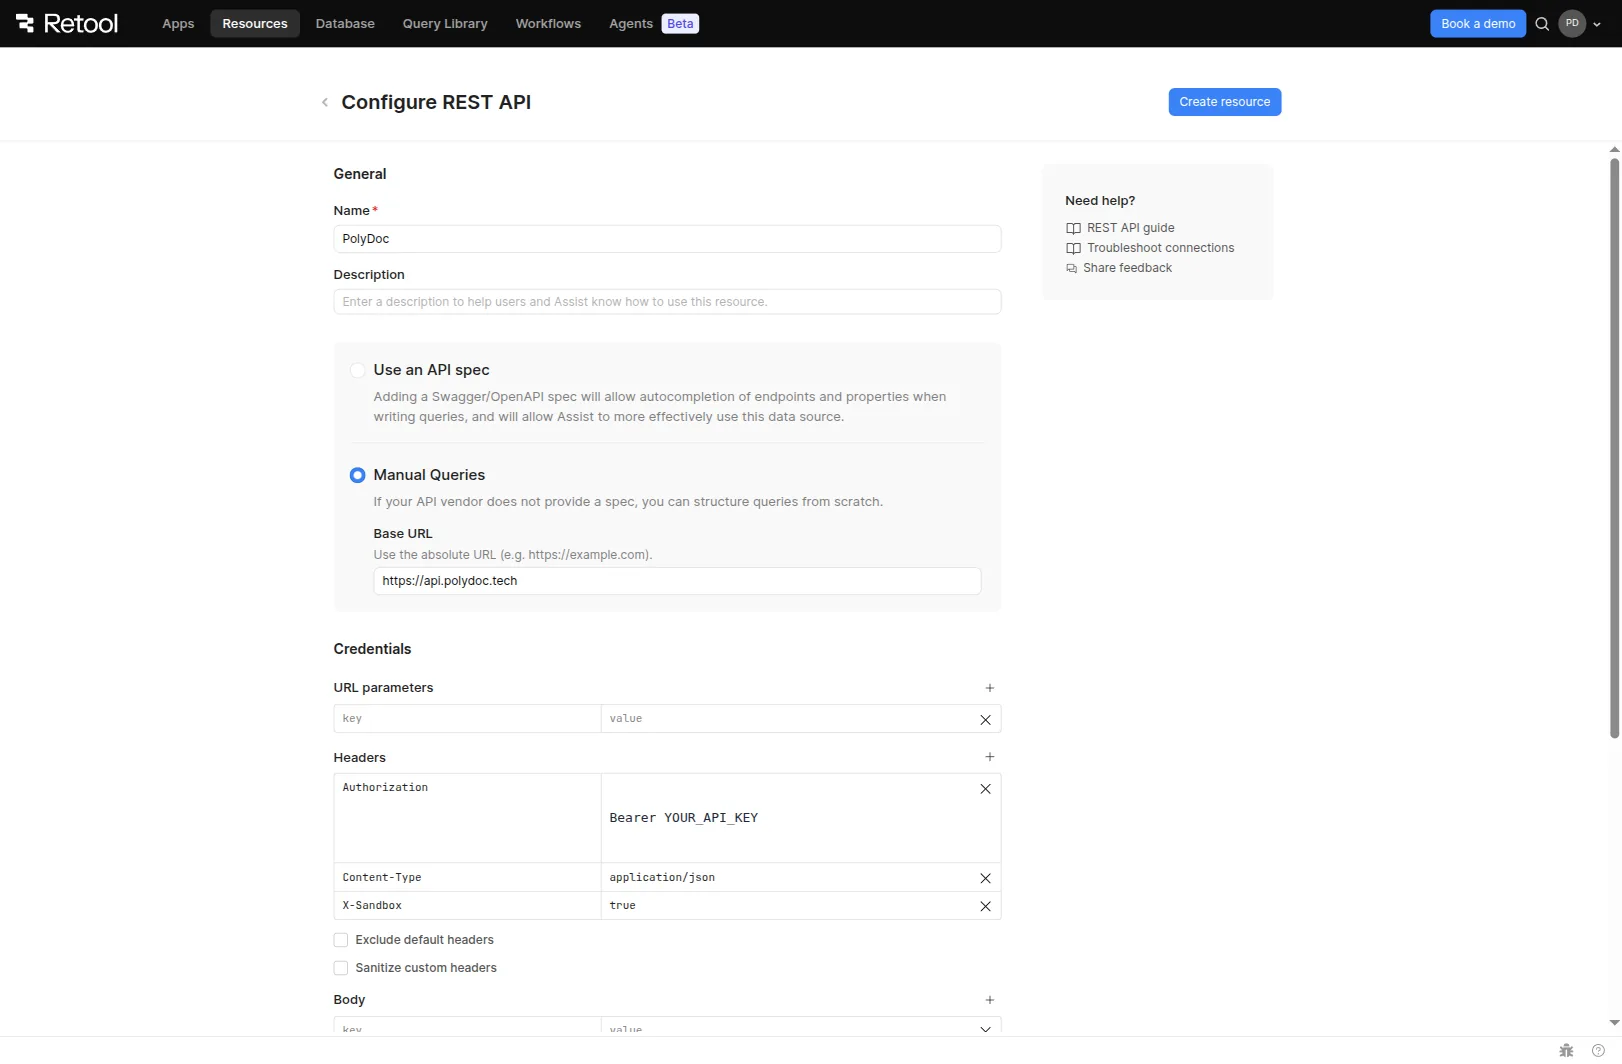
Task: Check Exclude default headers
Action: click(x=341, y=940)
